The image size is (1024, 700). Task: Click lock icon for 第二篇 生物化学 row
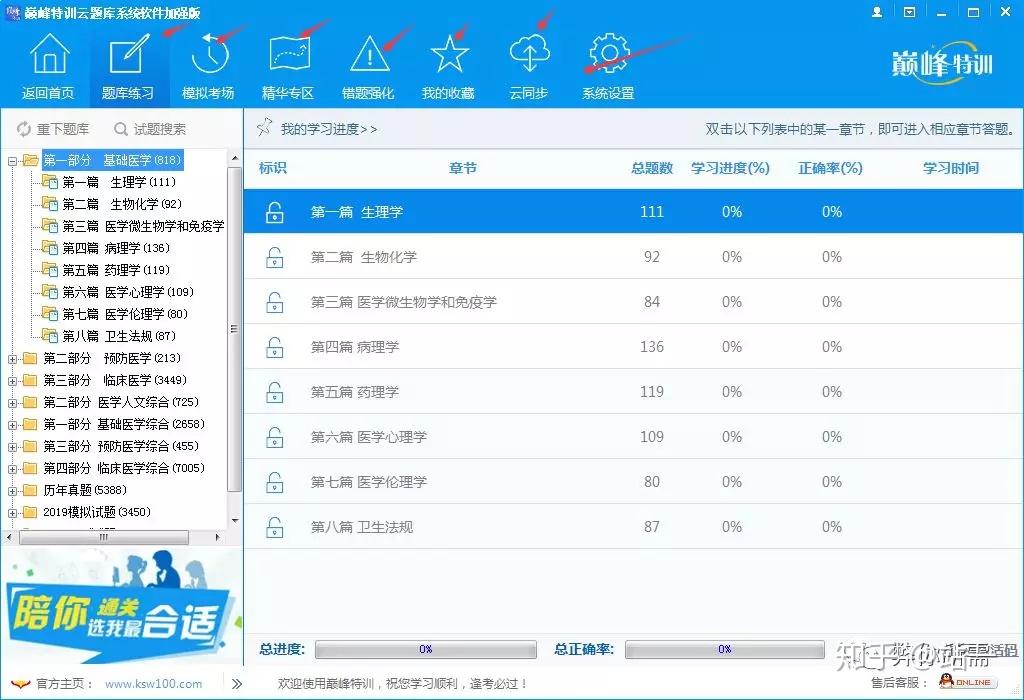274,257
